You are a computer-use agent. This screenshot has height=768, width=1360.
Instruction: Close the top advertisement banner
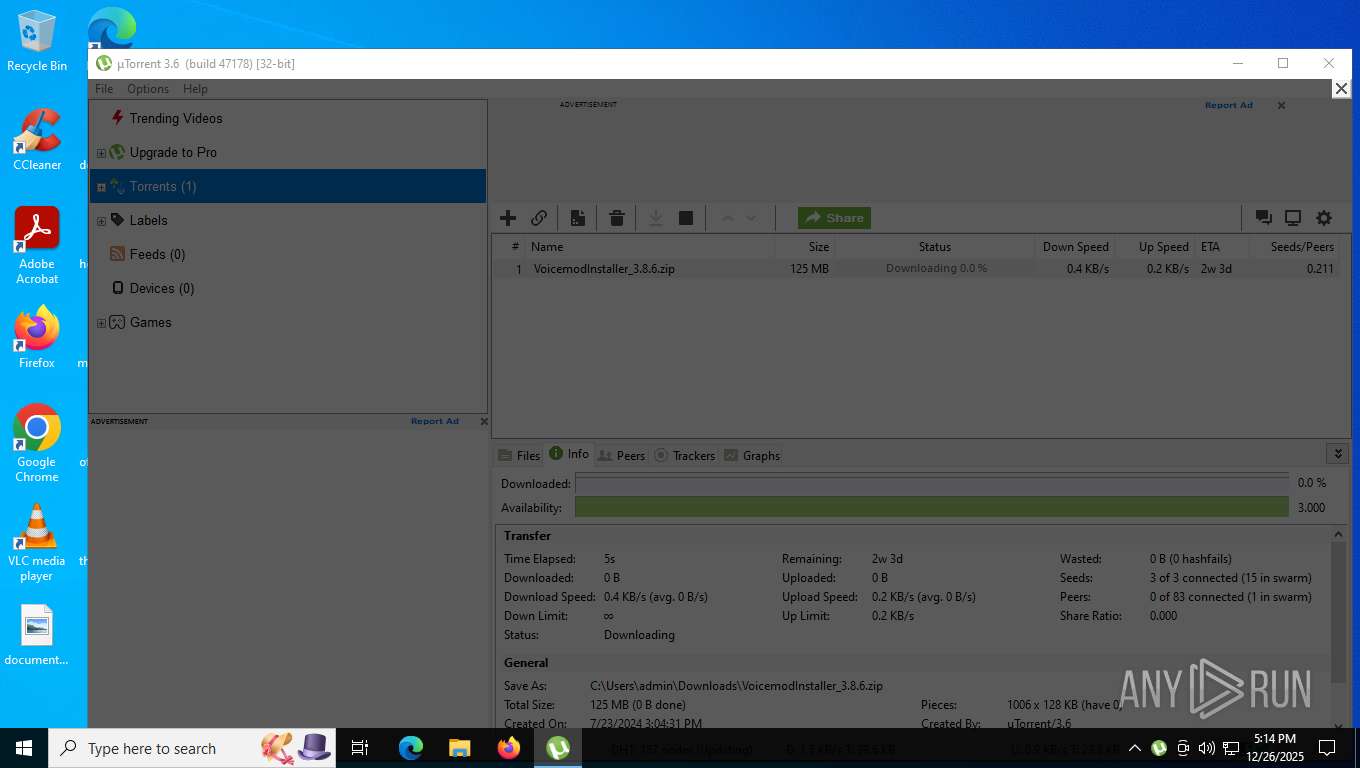coord(1281,105)
